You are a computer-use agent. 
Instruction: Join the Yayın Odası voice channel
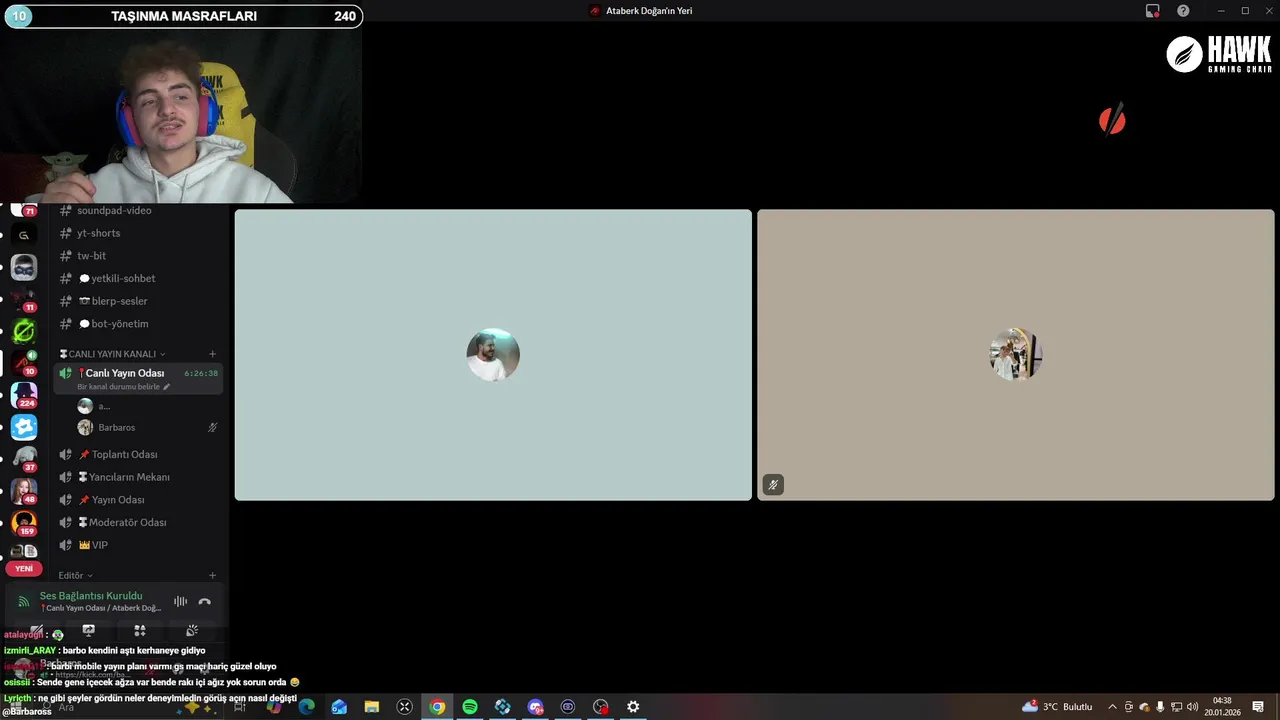138,500
